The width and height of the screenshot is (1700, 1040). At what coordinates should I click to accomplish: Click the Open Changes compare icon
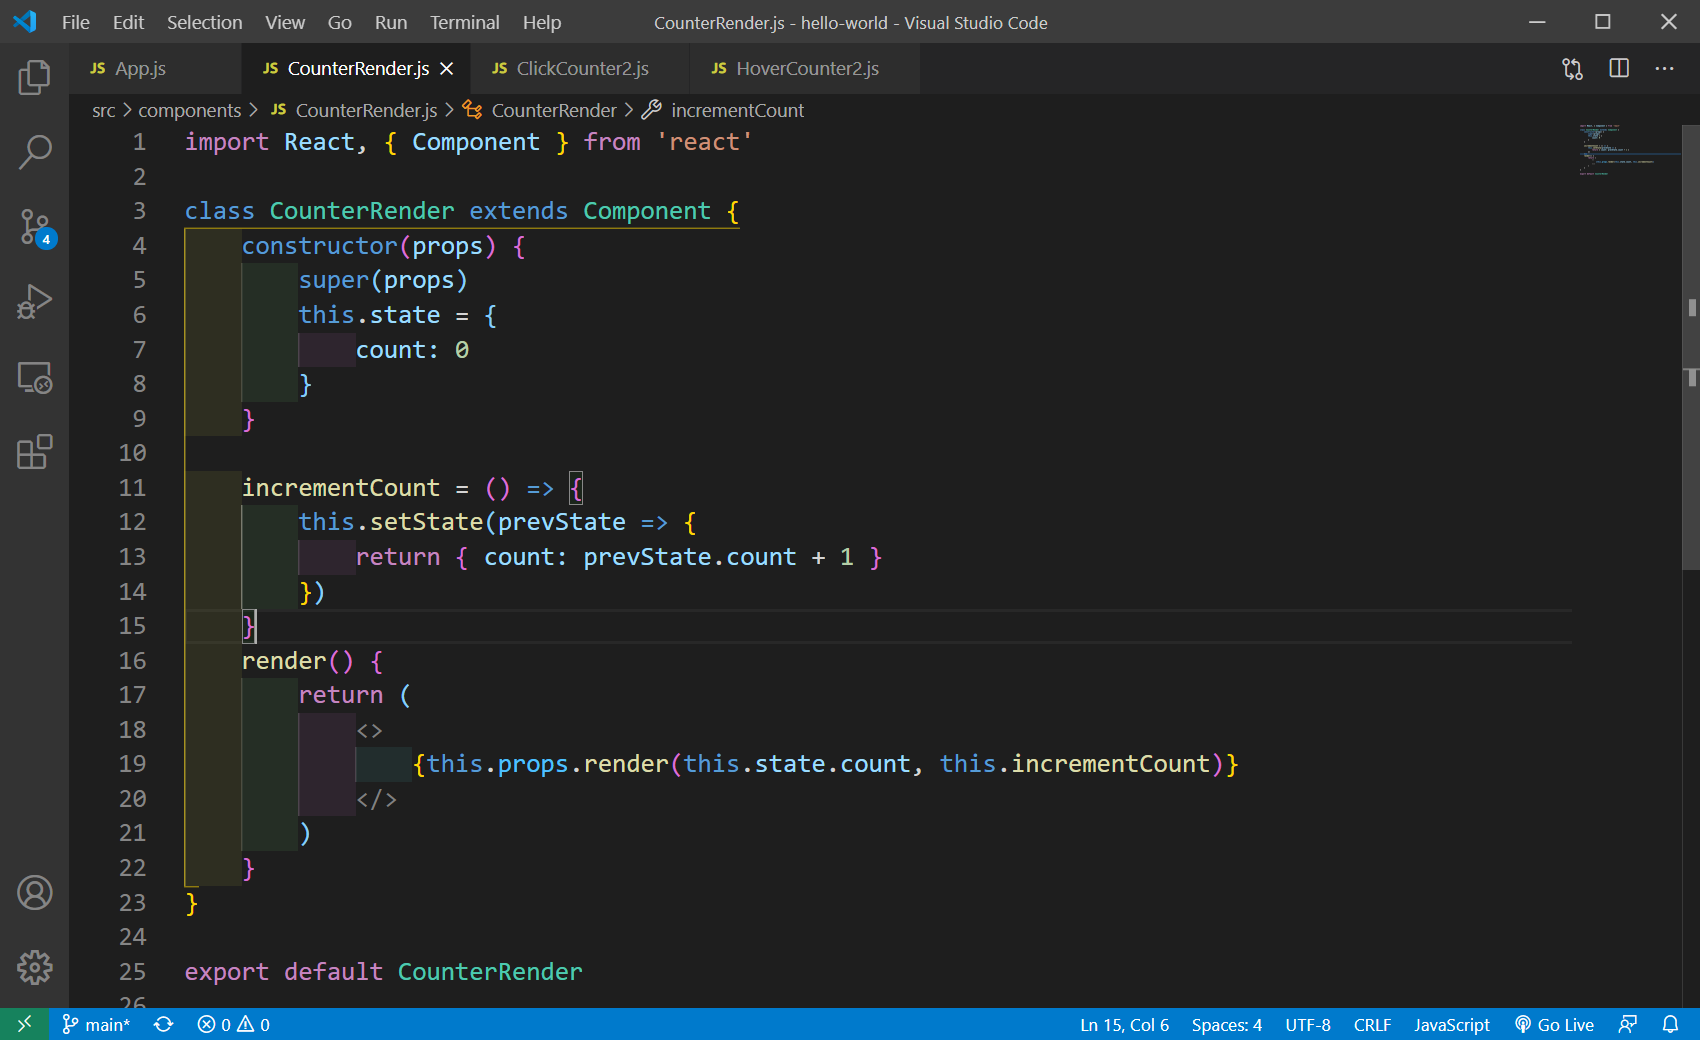click(1573, 68)
